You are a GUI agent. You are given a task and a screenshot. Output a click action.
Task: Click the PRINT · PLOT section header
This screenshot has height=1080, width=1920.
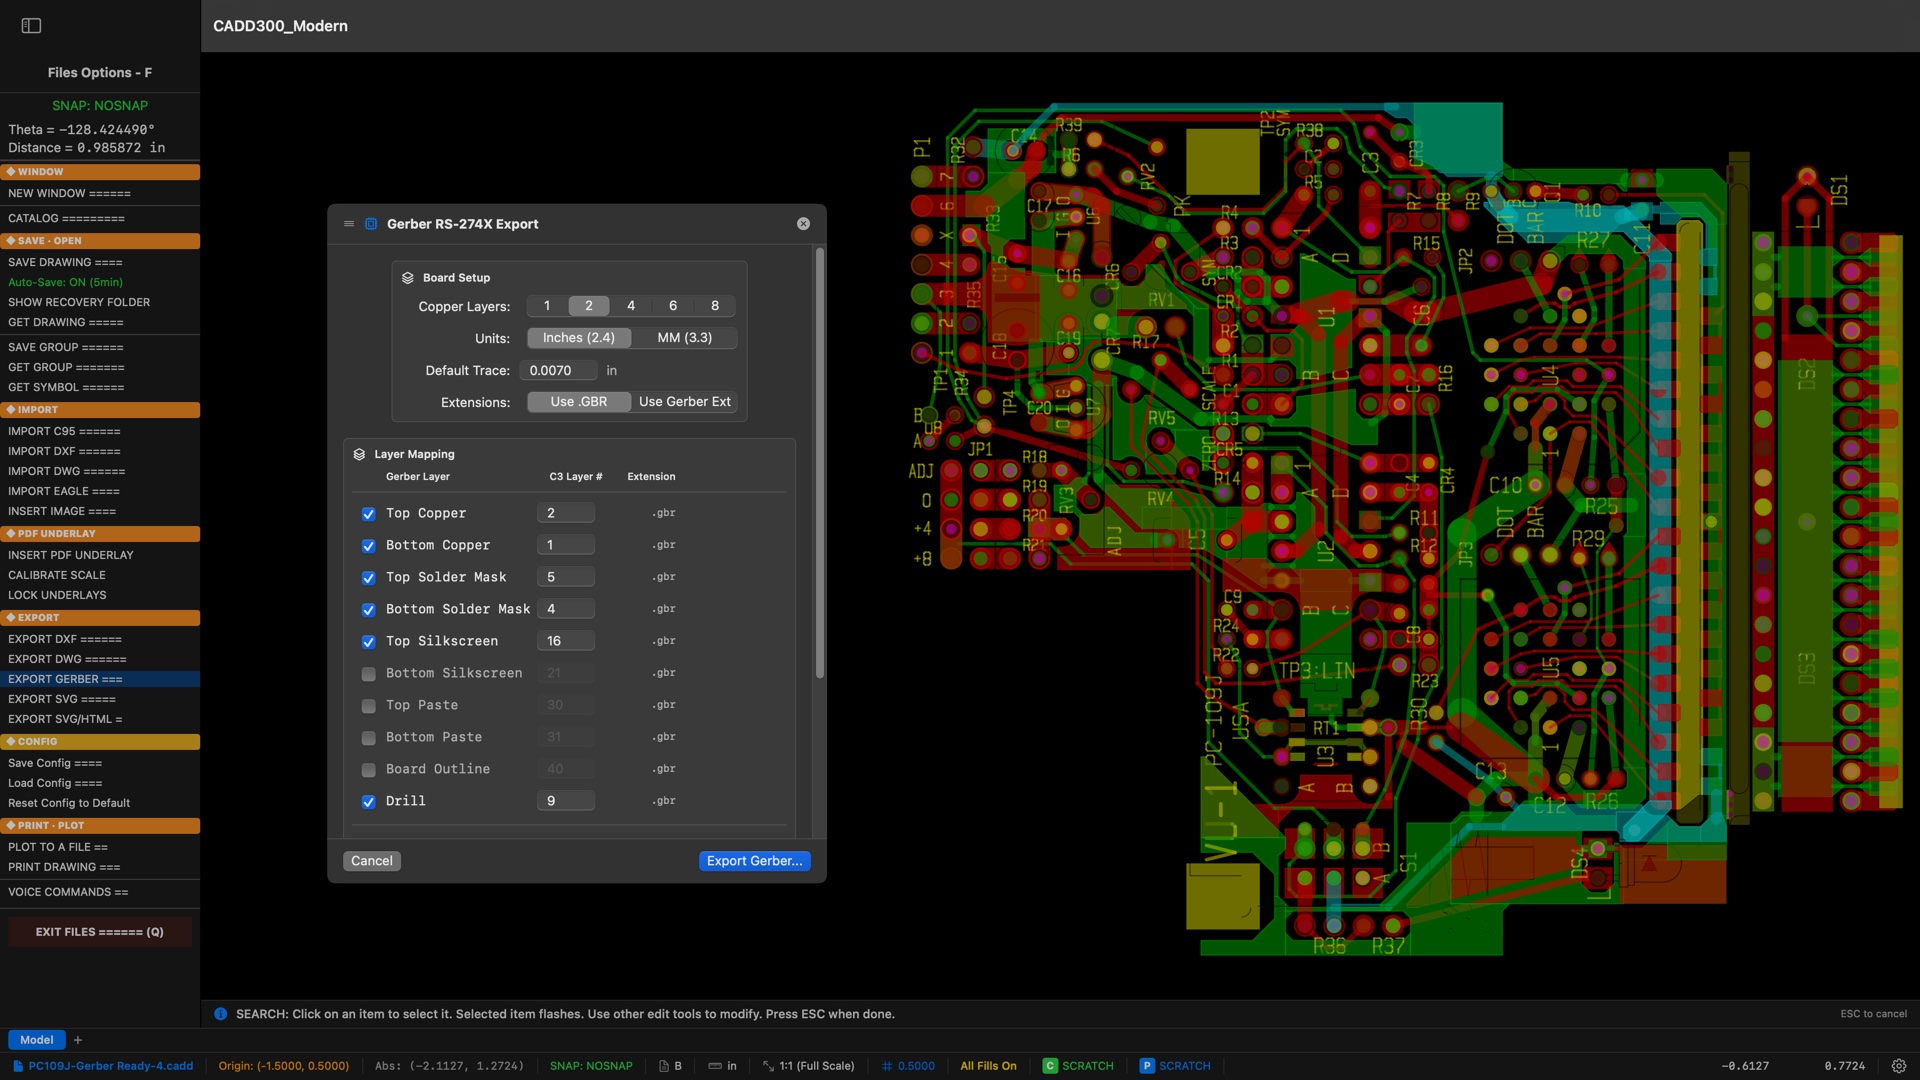100,826
